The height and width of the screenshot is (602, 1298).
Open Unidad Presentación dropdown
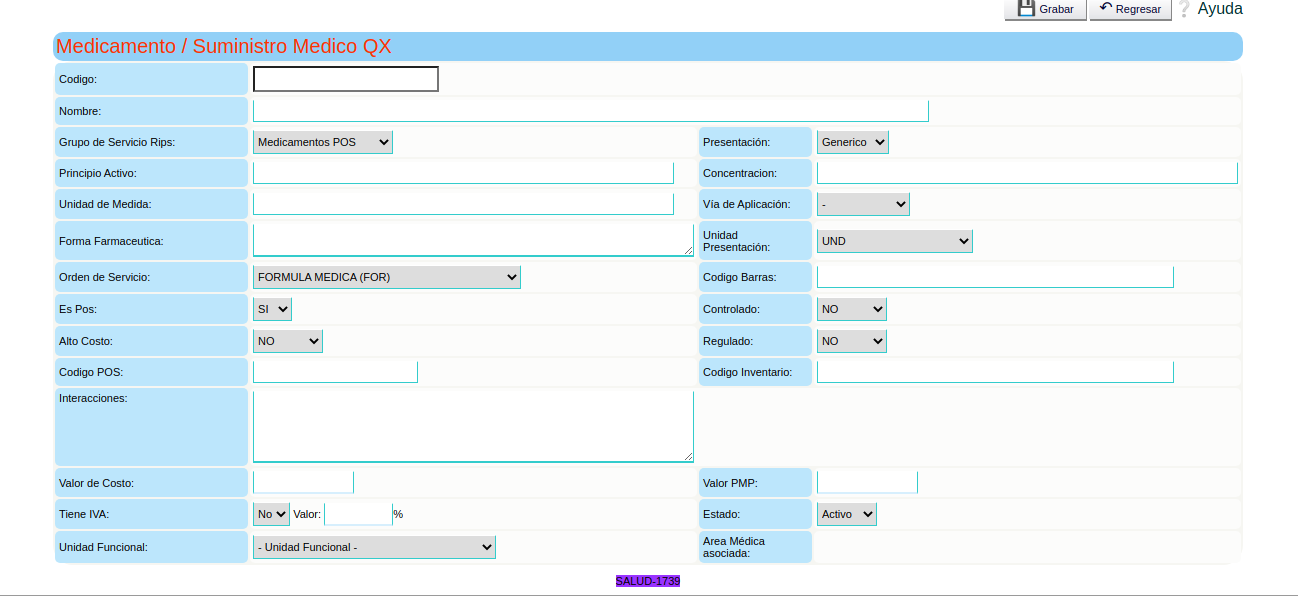click(x=894, y=241)
